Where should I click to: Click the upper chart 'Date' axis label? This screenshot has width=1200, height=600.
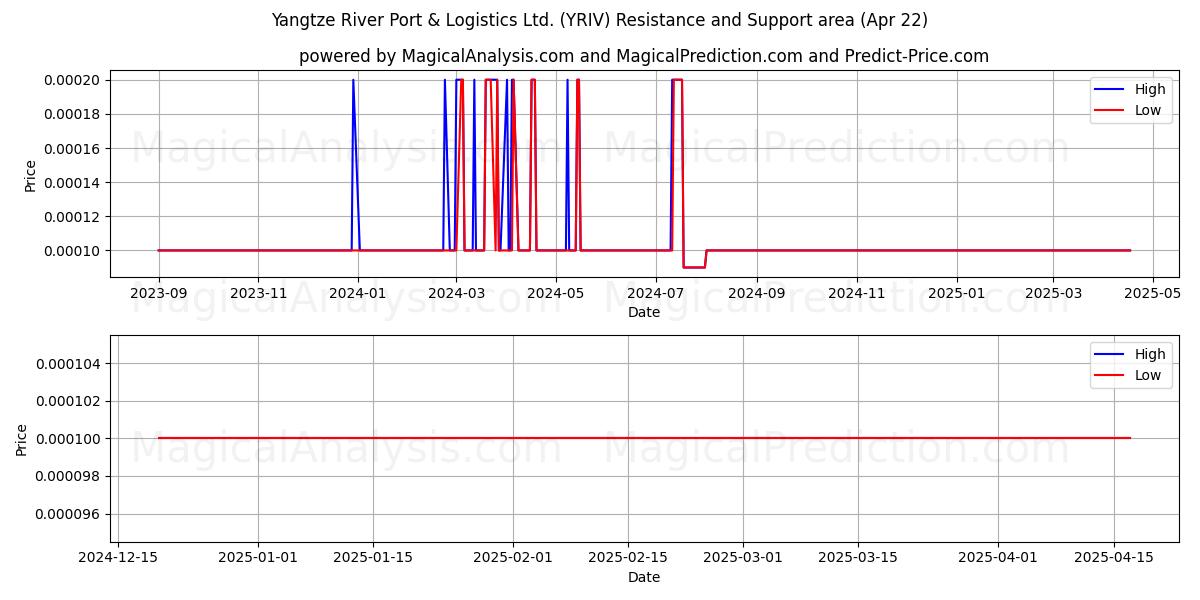(x=644, y=312)
